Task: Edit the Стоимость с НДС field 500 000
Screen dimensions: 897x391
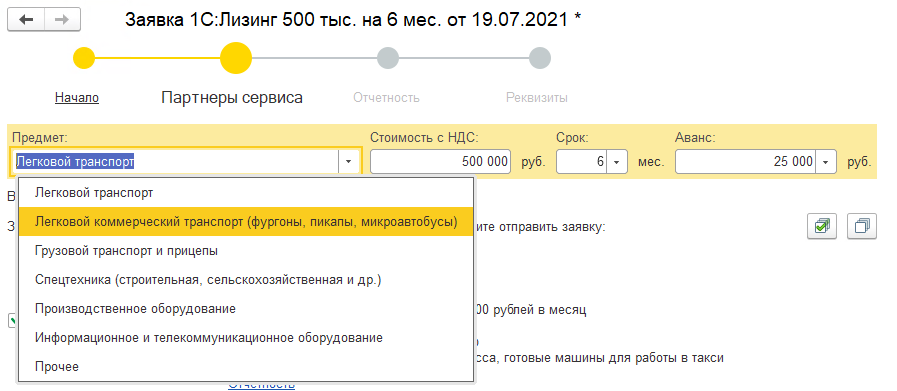Action: (x=440, y=162)
